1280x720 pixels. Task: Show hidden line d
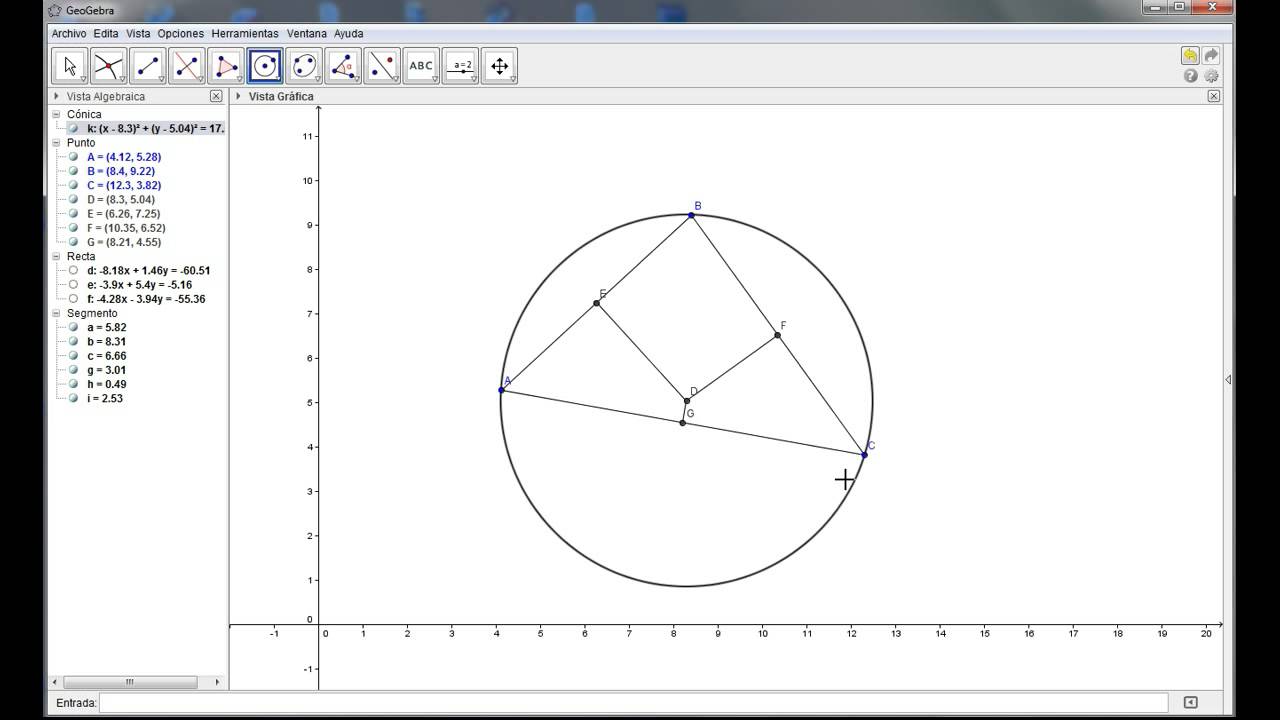[73, 270]
